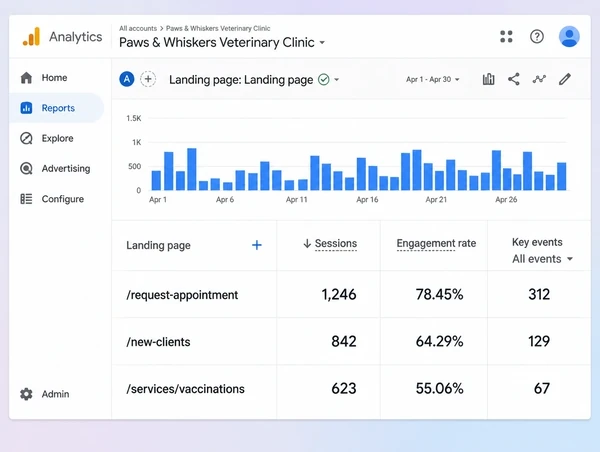Click the 312 key events value

click(539, 294)
